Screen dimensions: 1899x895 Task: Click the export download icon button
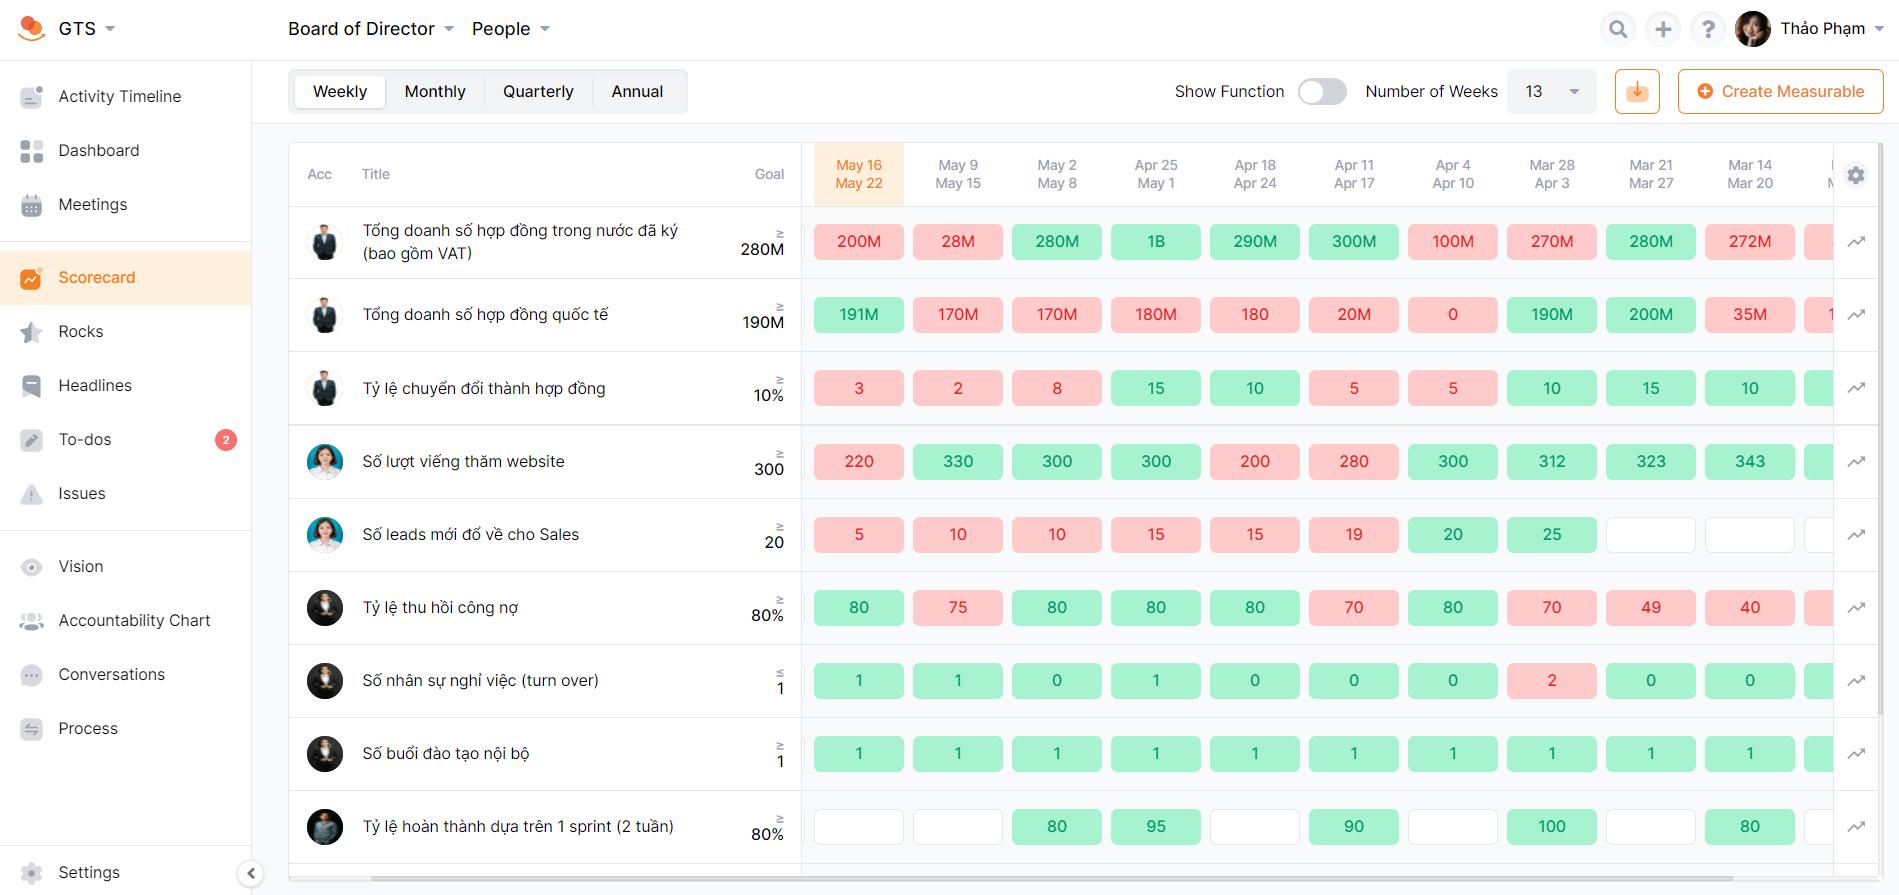click(x=1637, y=92)
